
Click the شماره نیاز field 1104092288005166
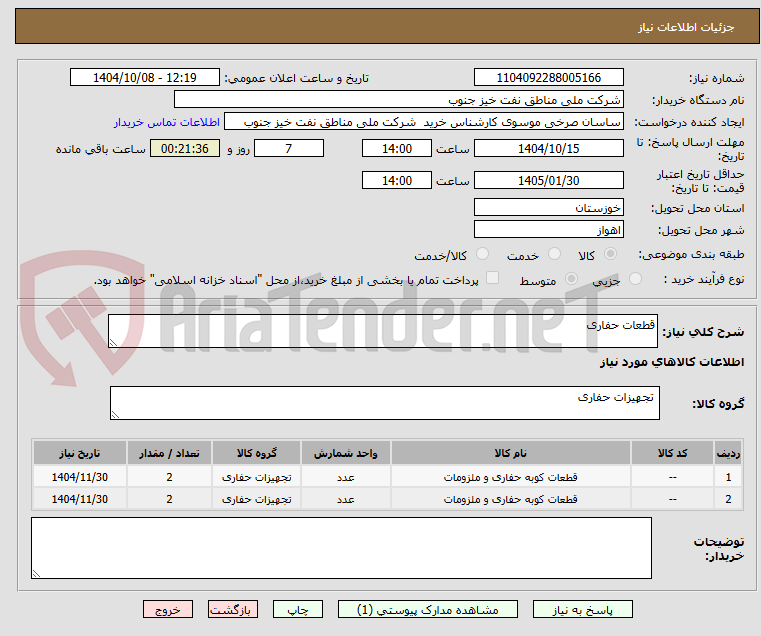pos(548,78)
